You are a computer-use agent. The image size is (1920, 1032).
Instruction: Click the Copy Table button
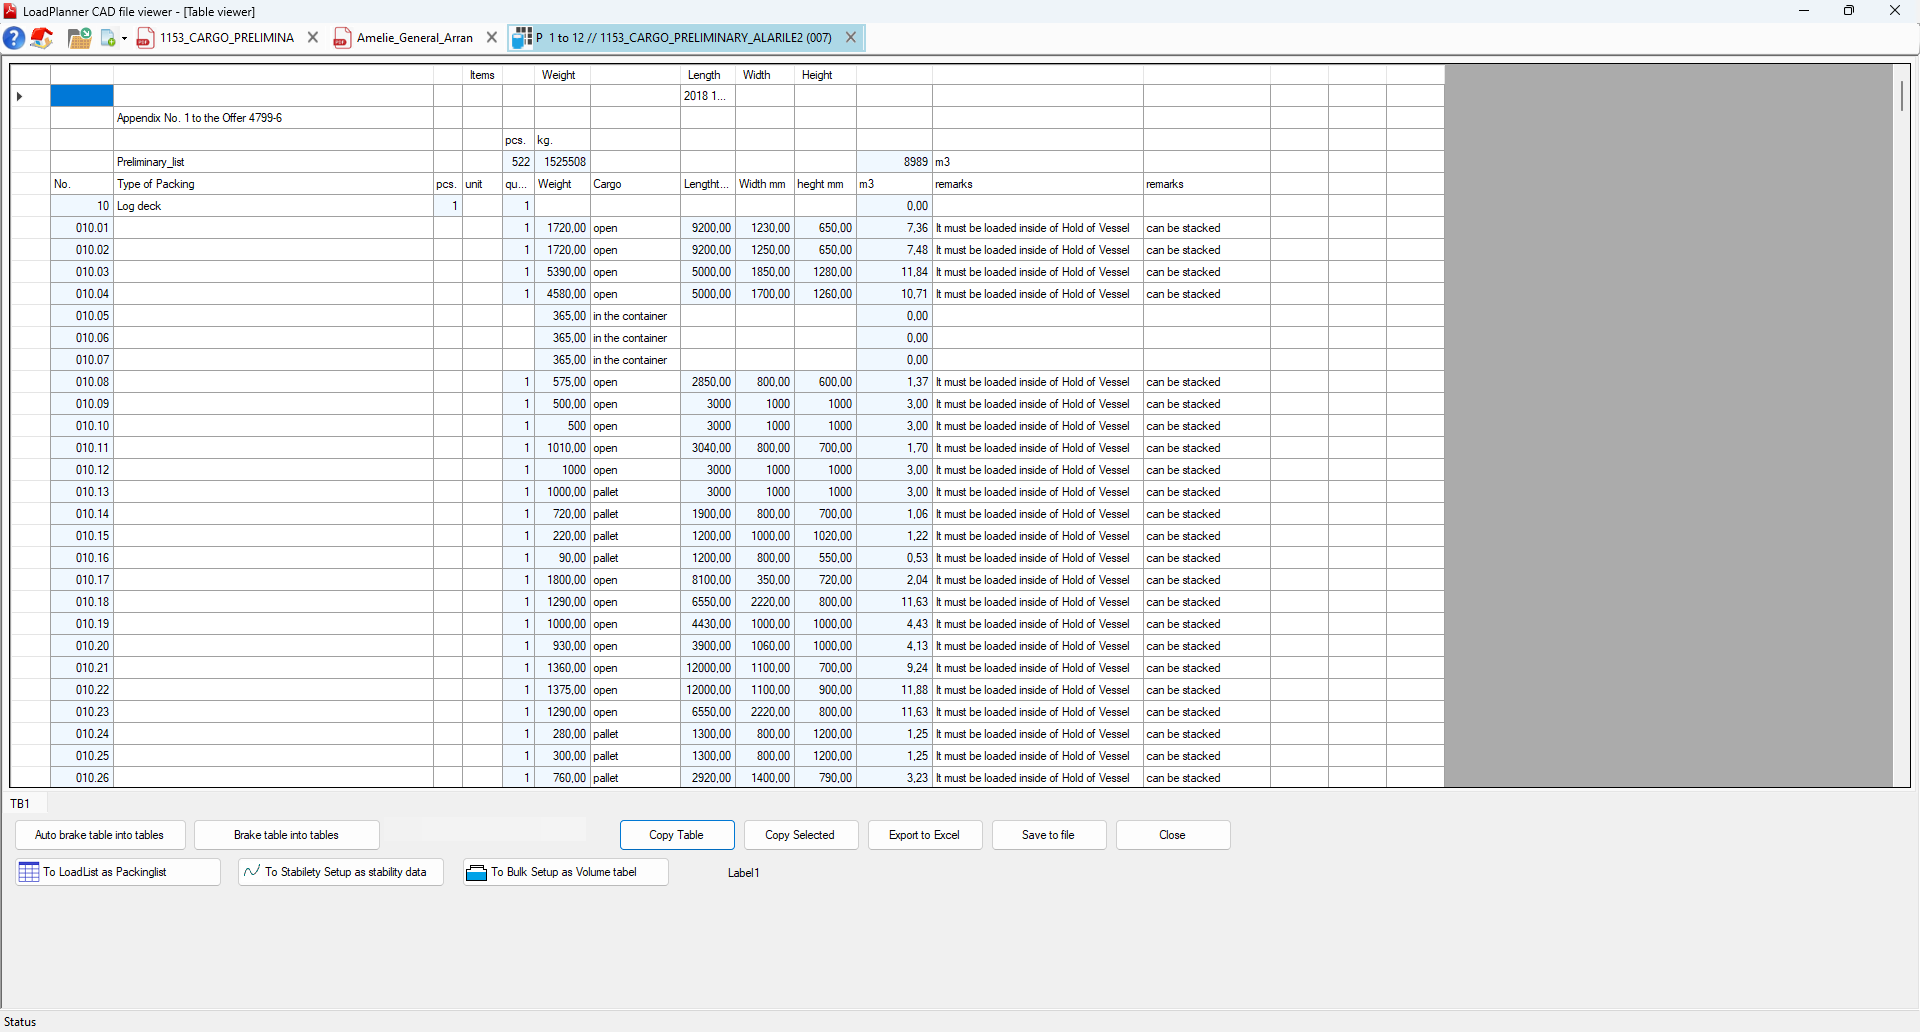click(677, 835)
